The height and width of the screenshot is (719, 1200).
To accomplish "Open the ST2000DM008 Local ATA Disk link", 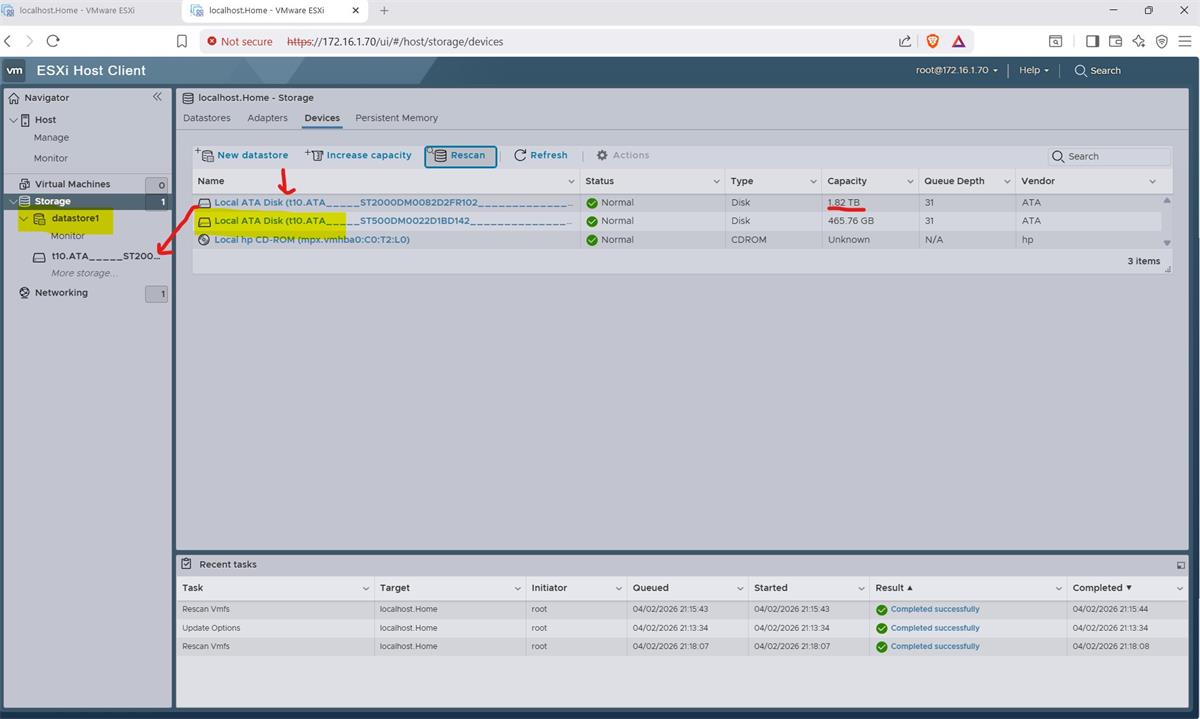I will tap(393, 203).
